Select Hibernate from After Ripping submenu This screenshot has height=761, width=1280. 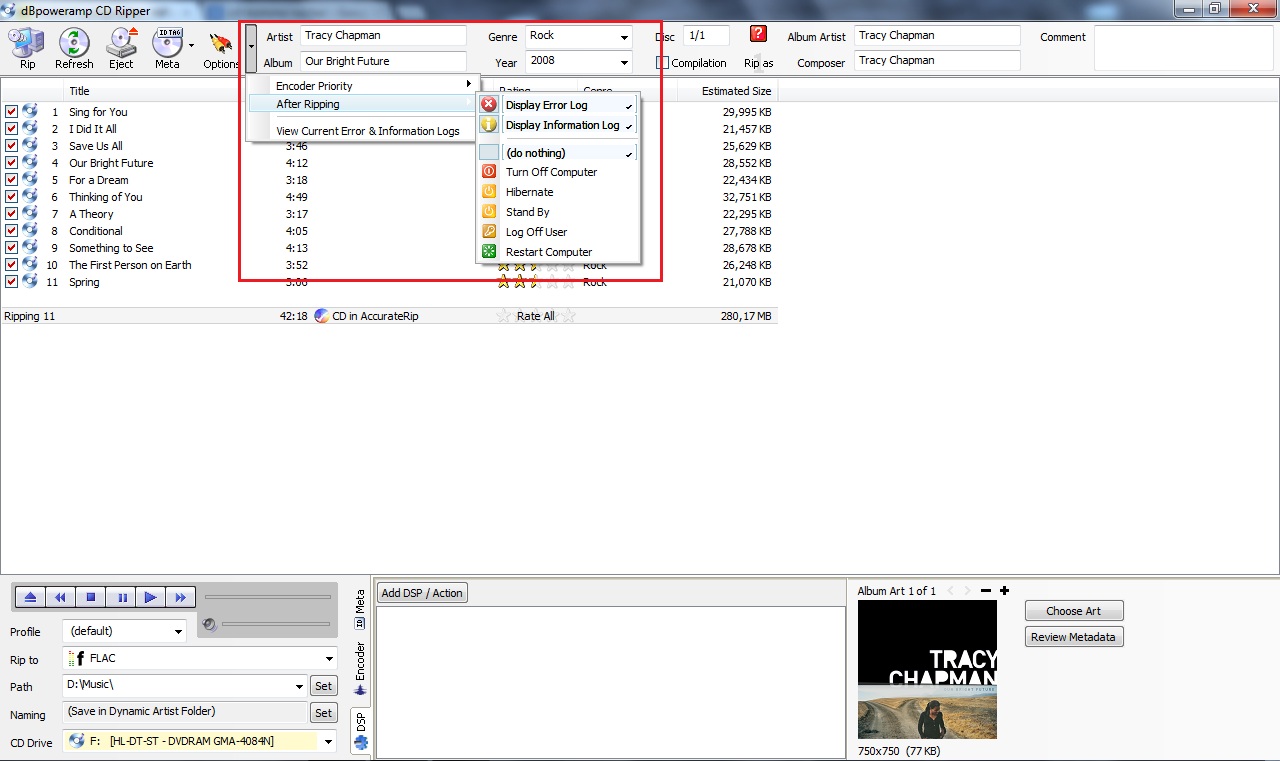pyautogui.click(x=529, y=192)
